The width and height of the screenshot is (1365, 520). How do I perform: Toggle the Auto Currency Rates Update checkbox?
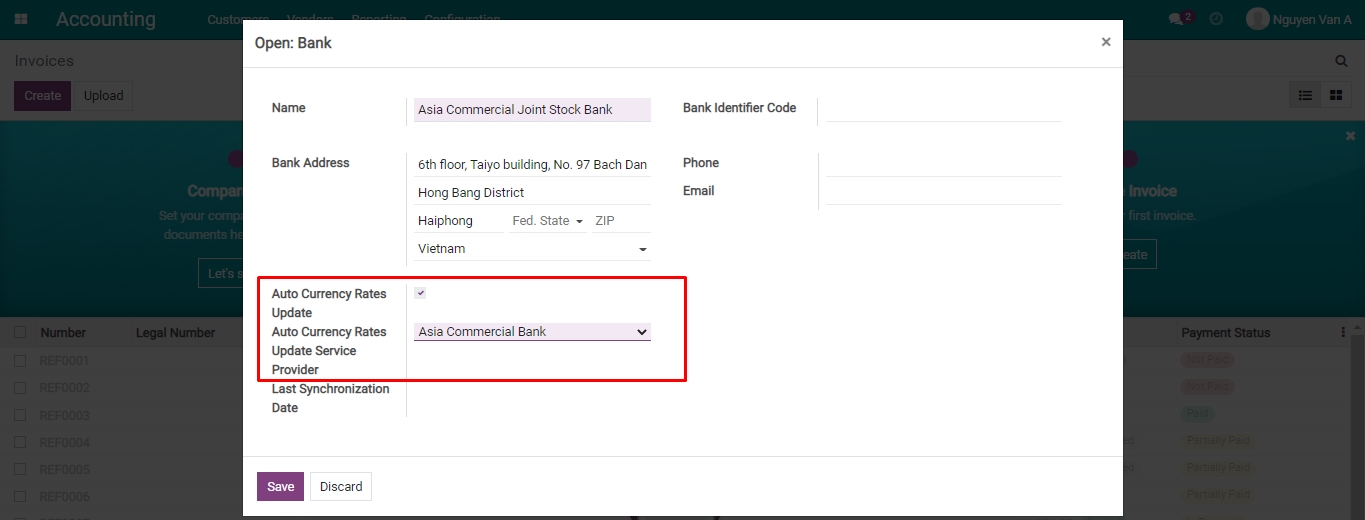click(x=420, y=293)
